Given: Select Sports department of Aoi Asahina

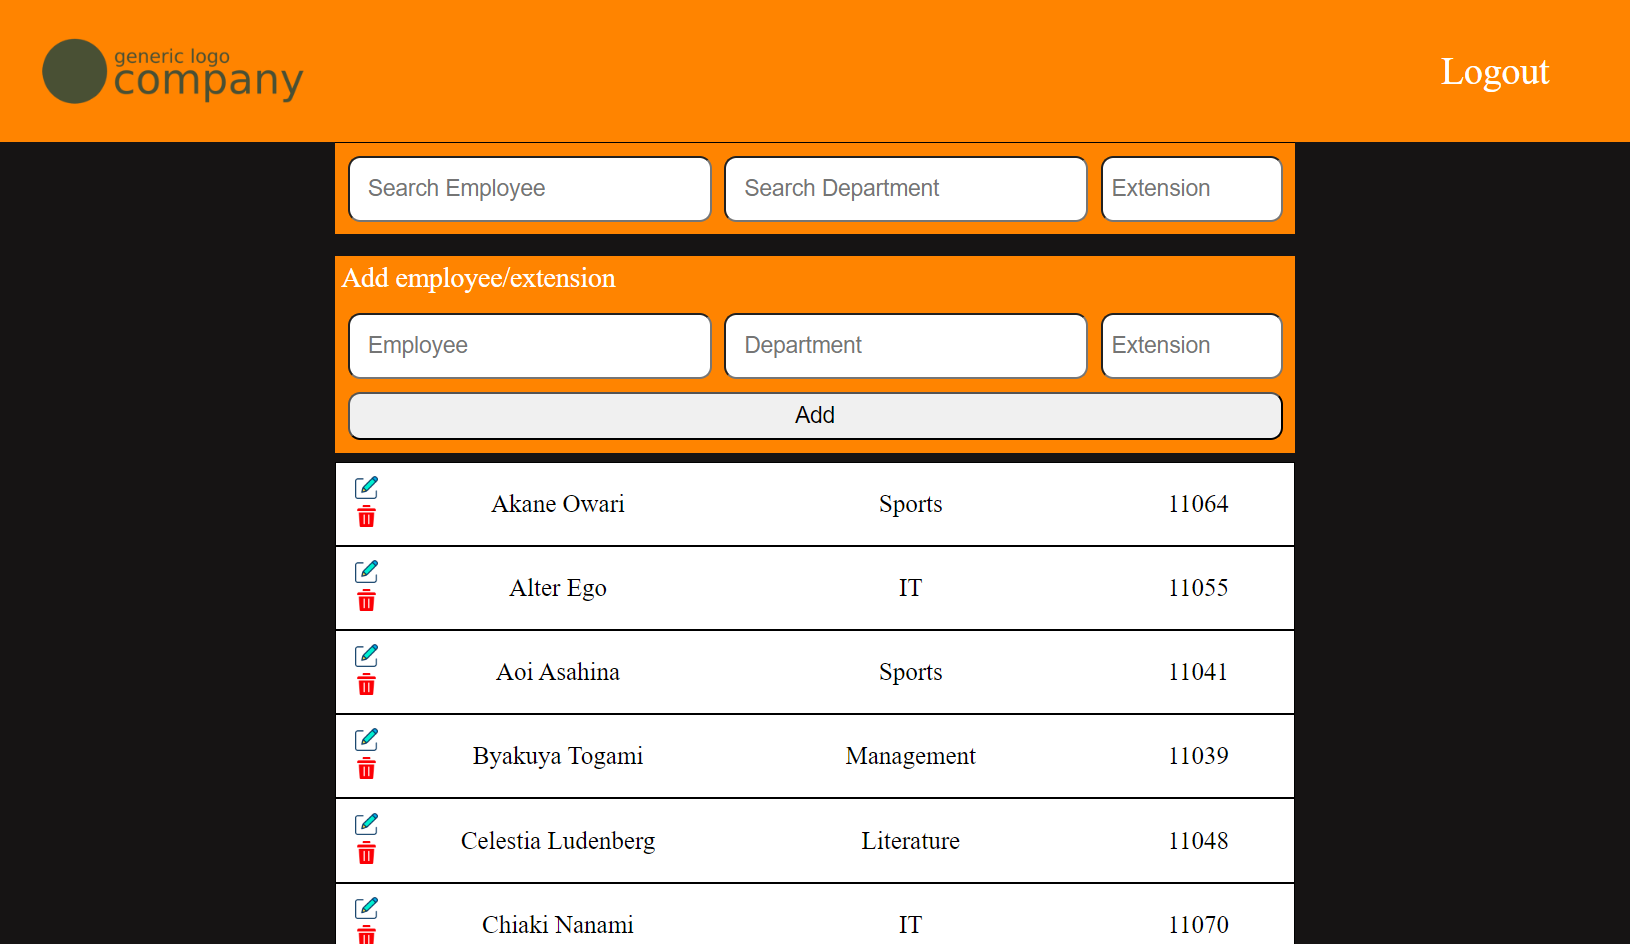Looking at the screenshot, I should pos(910,672).
